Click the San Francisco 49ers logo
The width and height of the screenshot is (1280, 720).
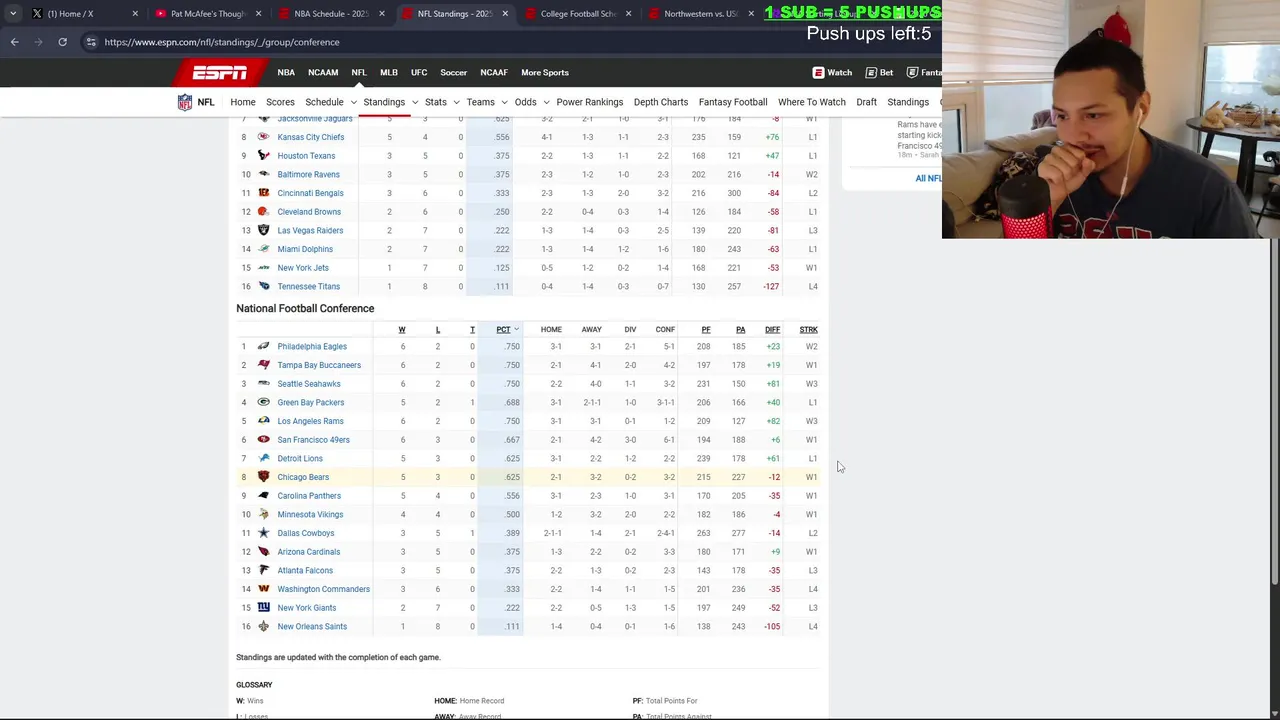[x=264, y=440]
